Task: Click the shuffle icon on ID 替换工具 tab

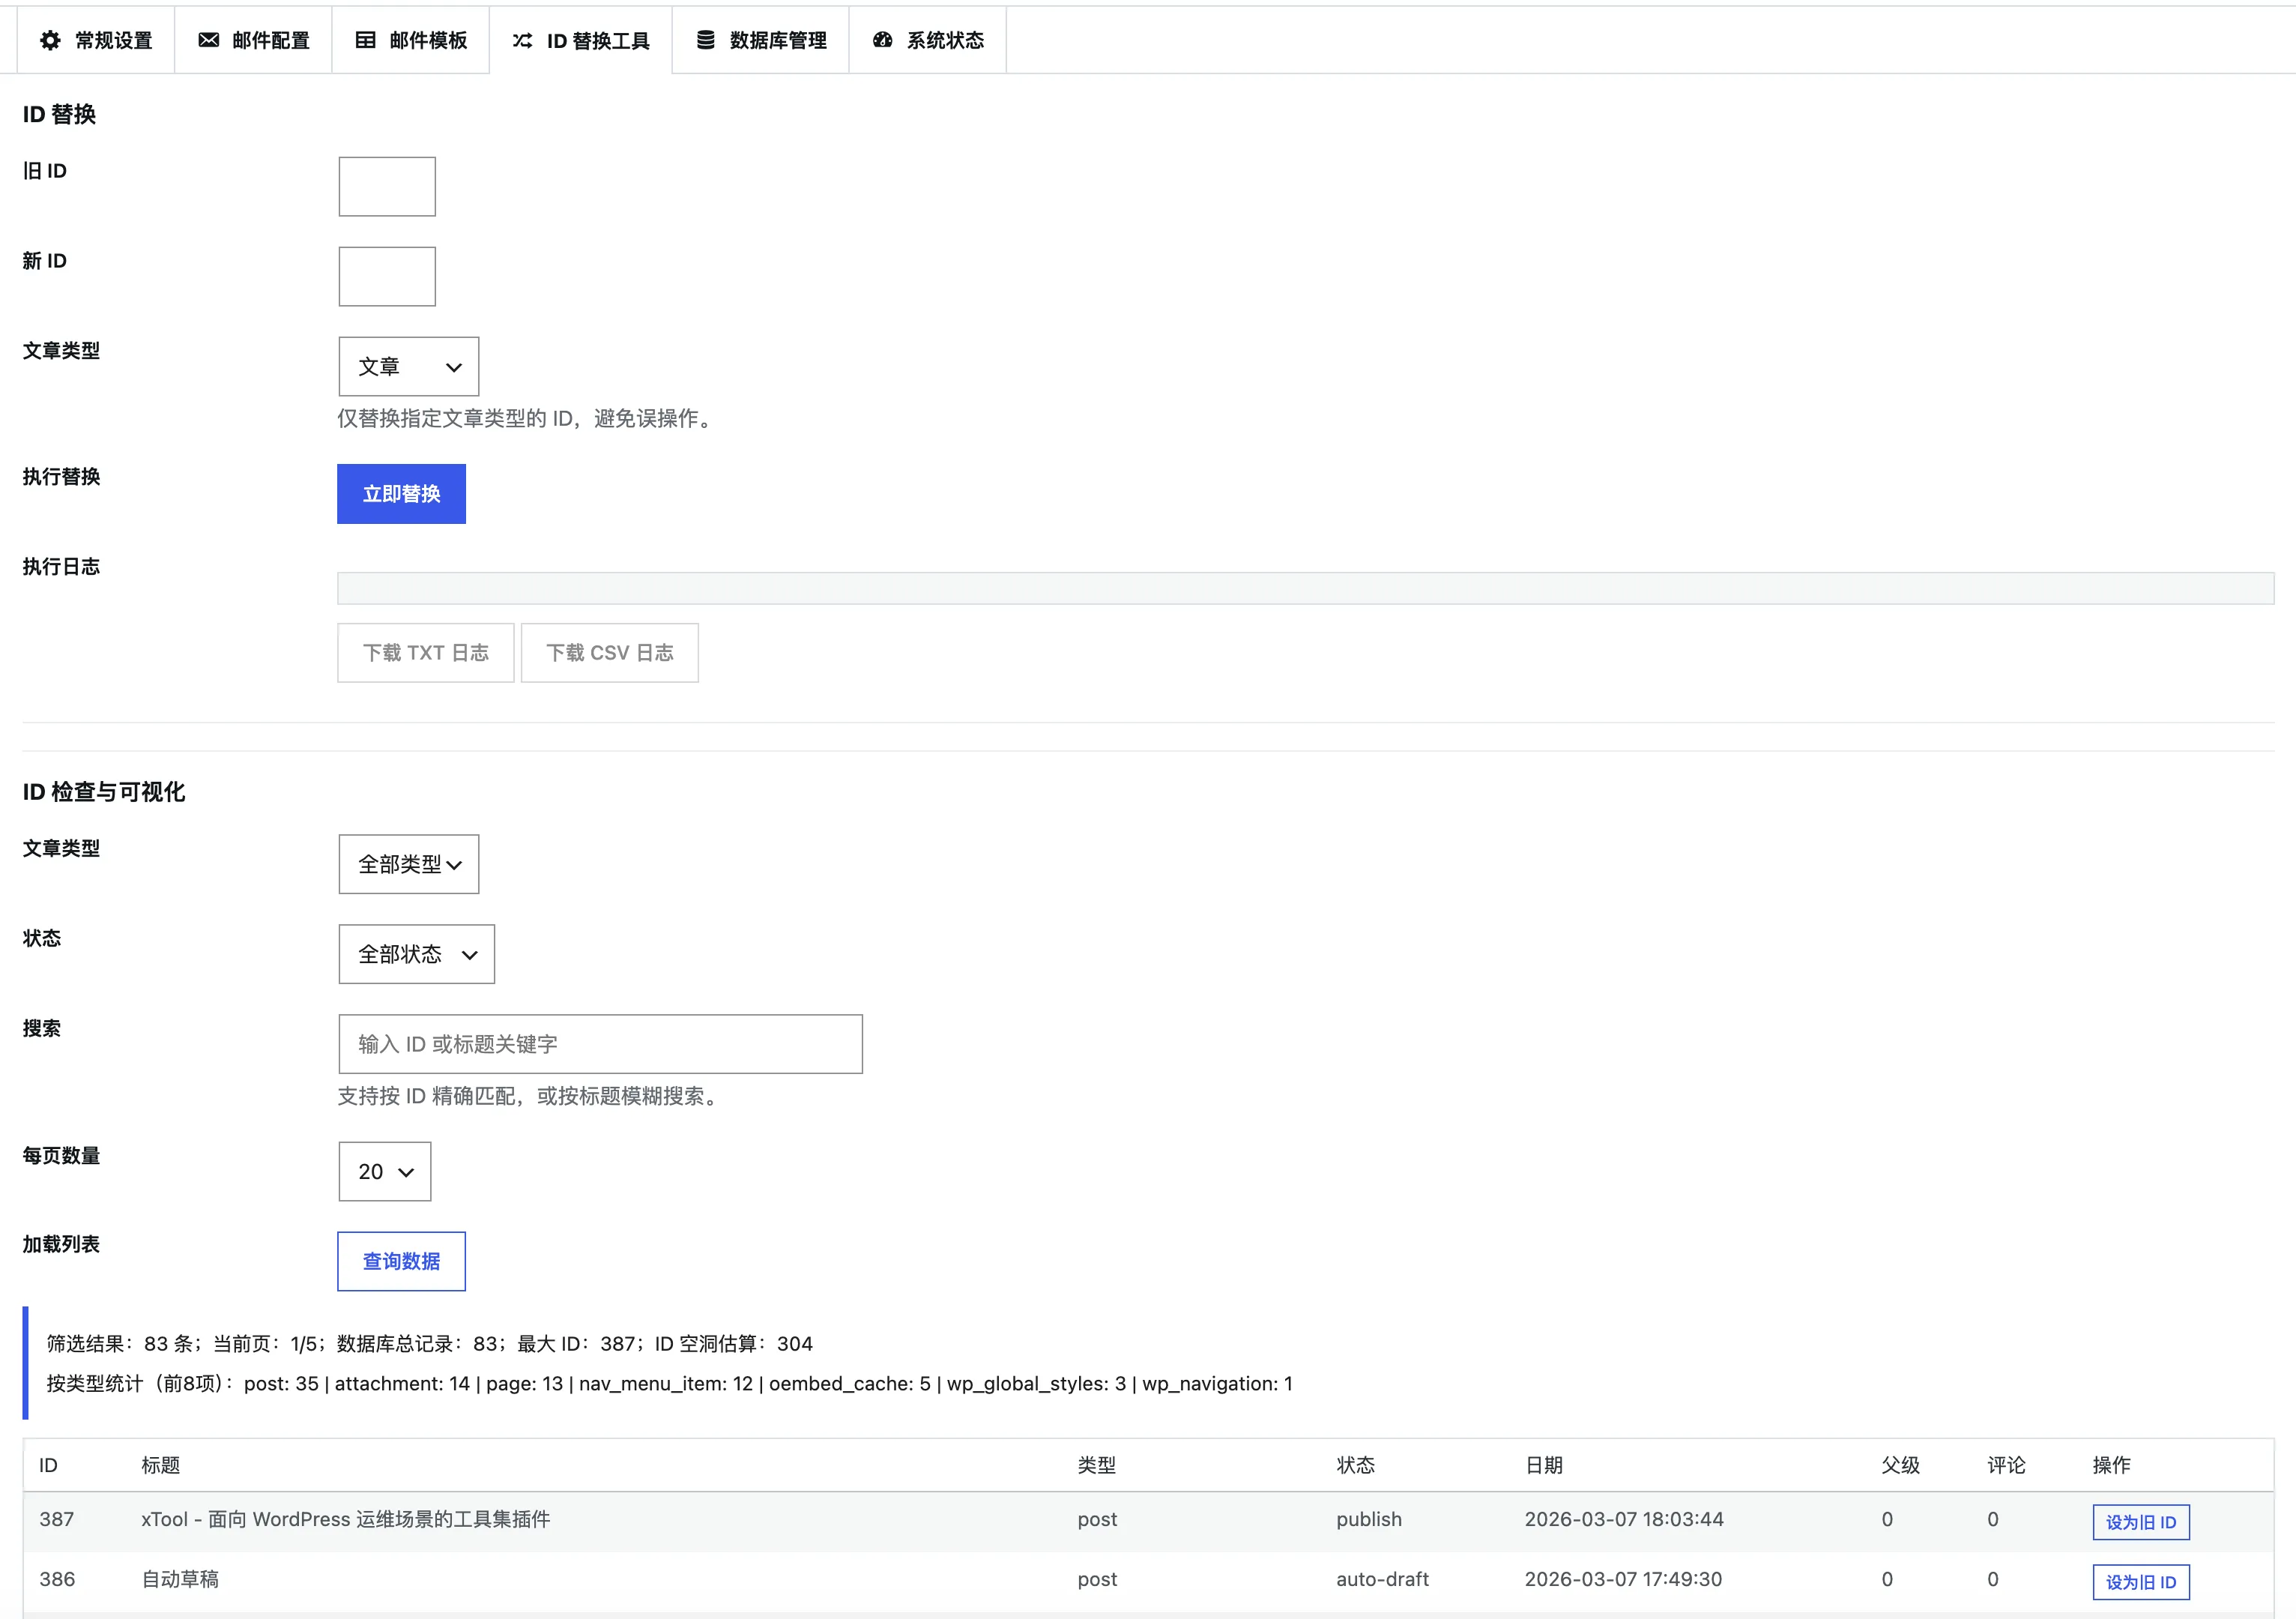Action: click(x=522, y=40)
